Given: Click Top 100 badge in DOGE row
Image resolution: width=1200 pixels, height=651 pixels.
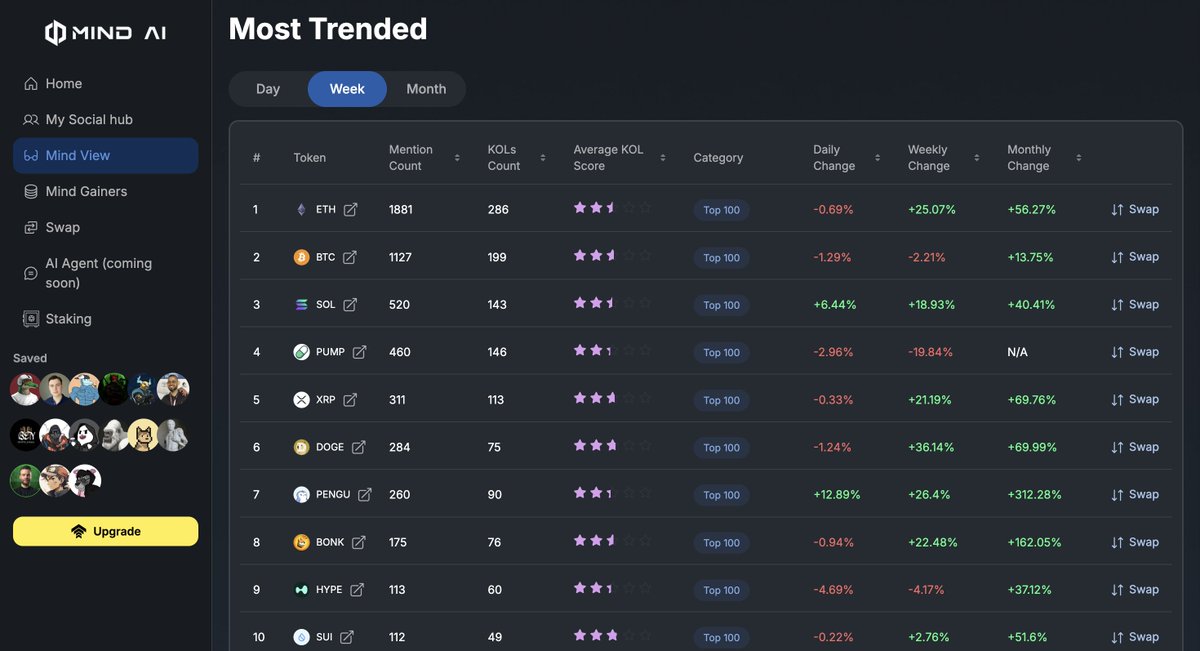Looking at the screenshot, I should click(721, 447).
